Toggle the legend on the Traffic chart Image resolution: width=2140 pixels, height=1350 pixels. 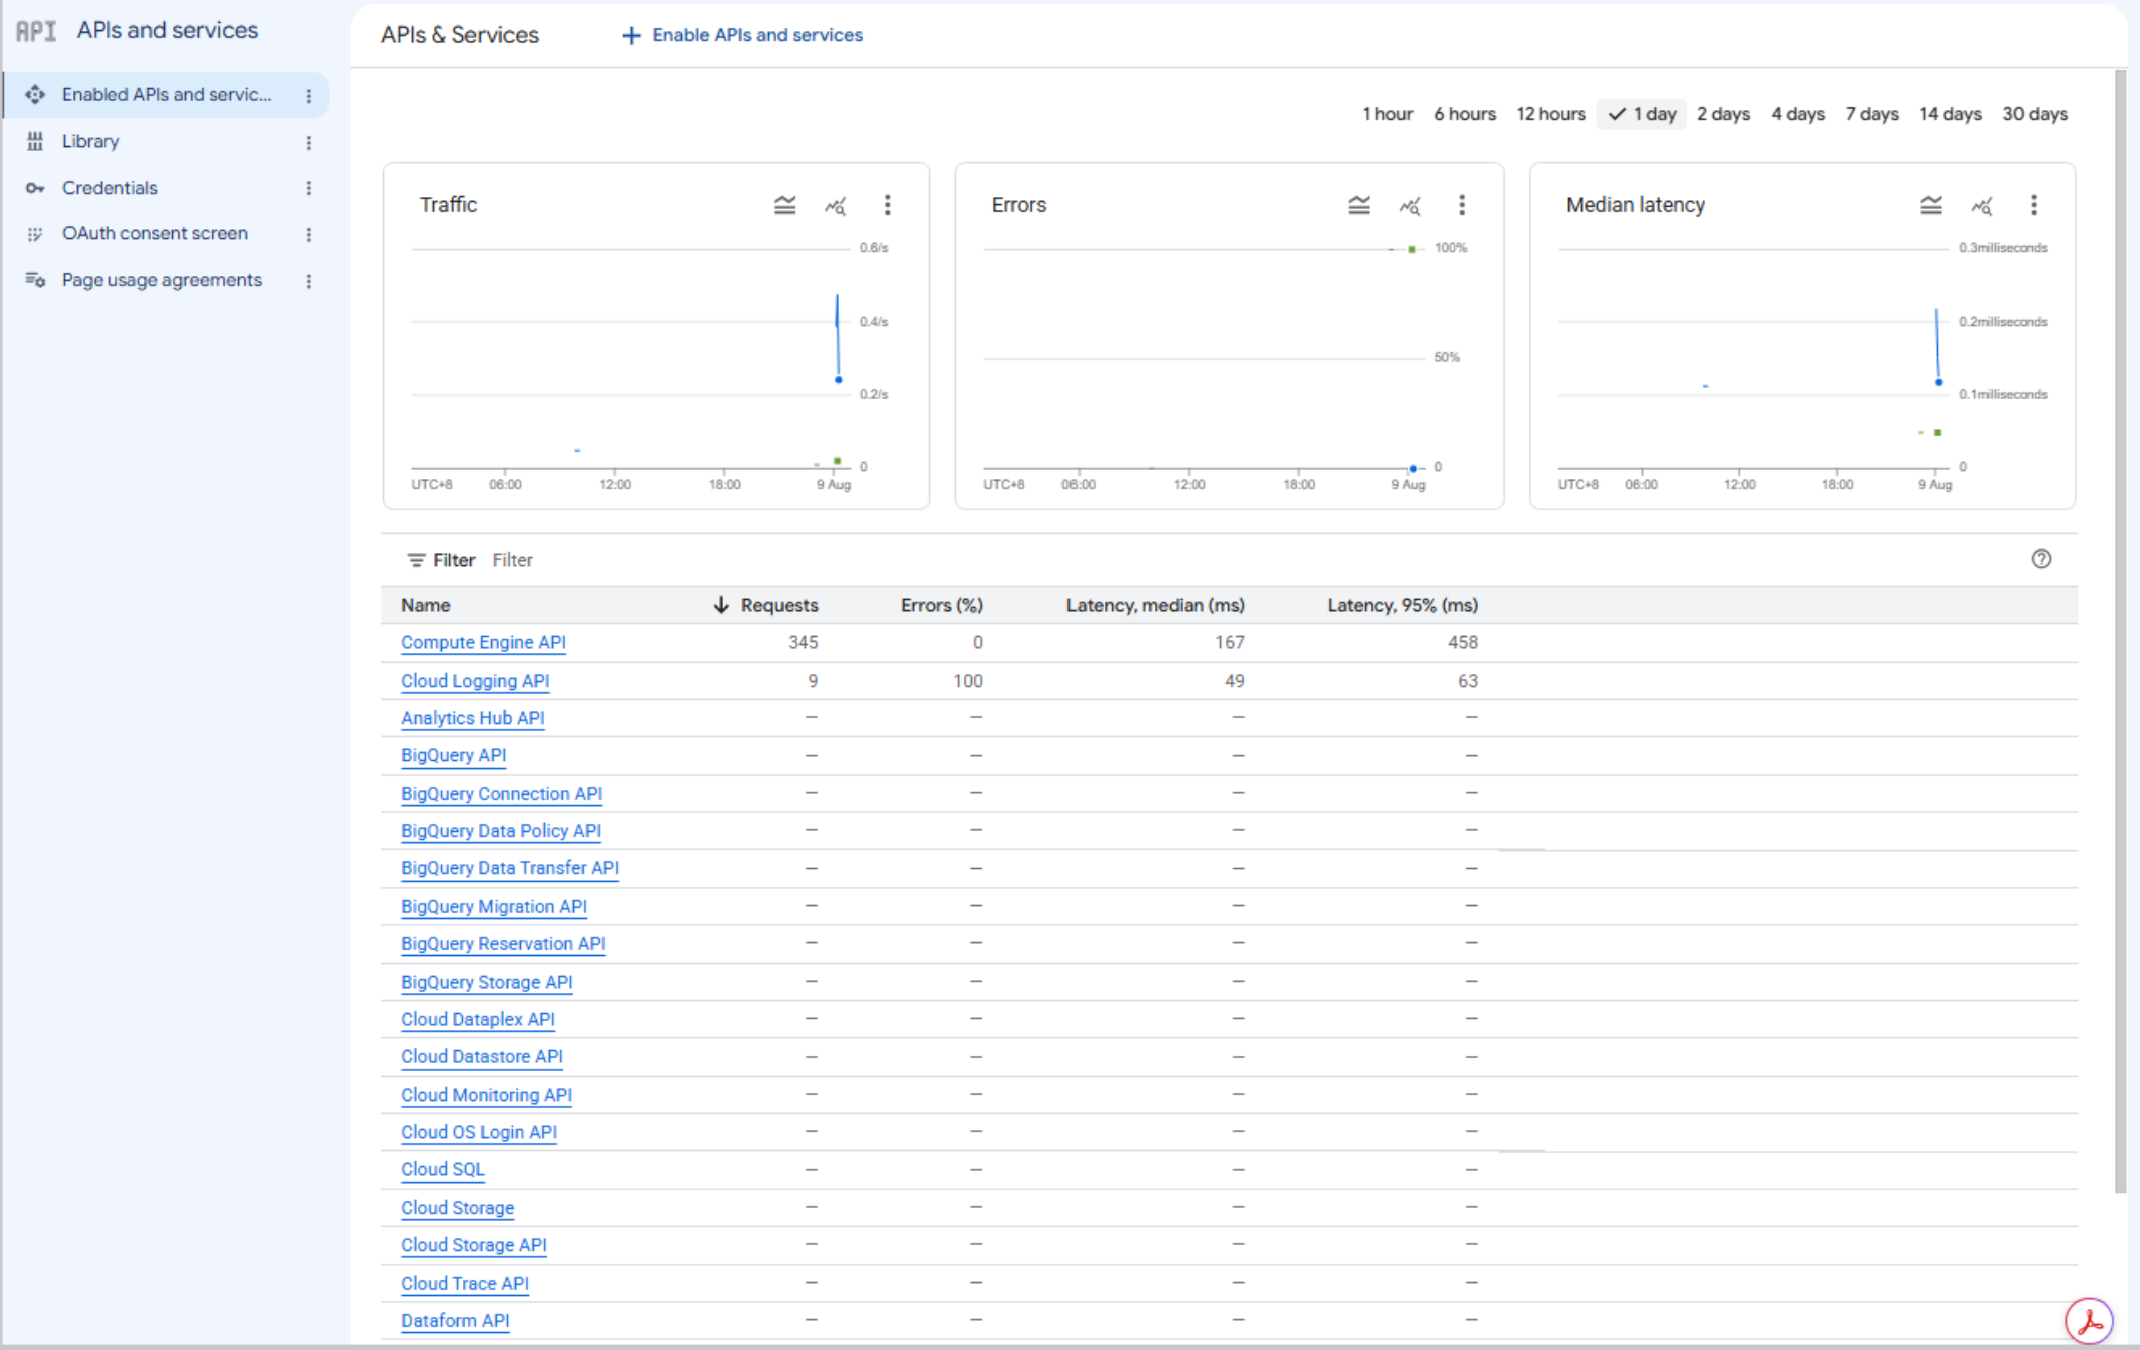(x=785, y=205)
